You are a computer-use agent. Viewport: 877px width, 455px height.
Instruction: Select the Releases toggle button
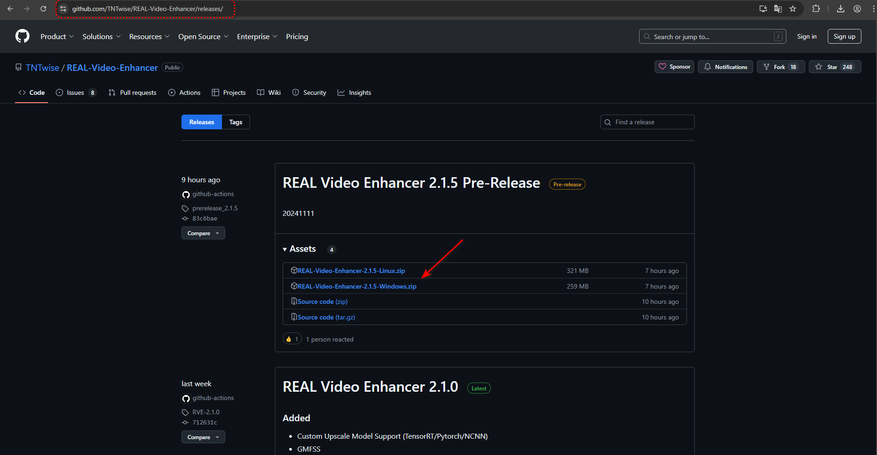[201, 122]
